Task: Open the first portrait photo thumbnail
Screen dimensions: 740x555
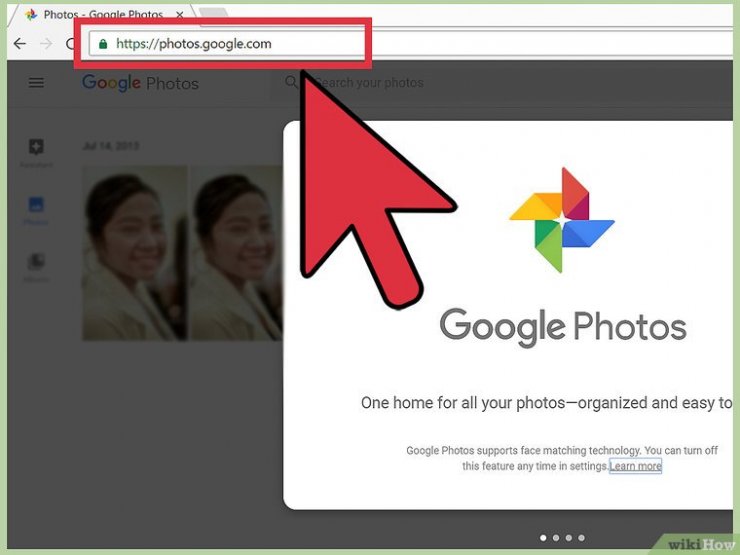Action: pyautogui.click(x=135, y=252)
